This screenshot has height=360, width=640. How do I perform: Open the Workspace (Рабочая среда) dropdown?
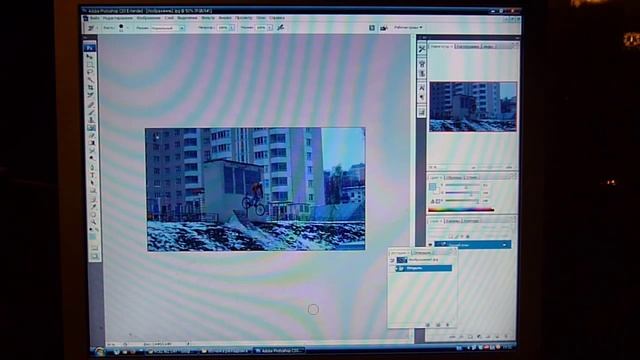pos(408,27)
